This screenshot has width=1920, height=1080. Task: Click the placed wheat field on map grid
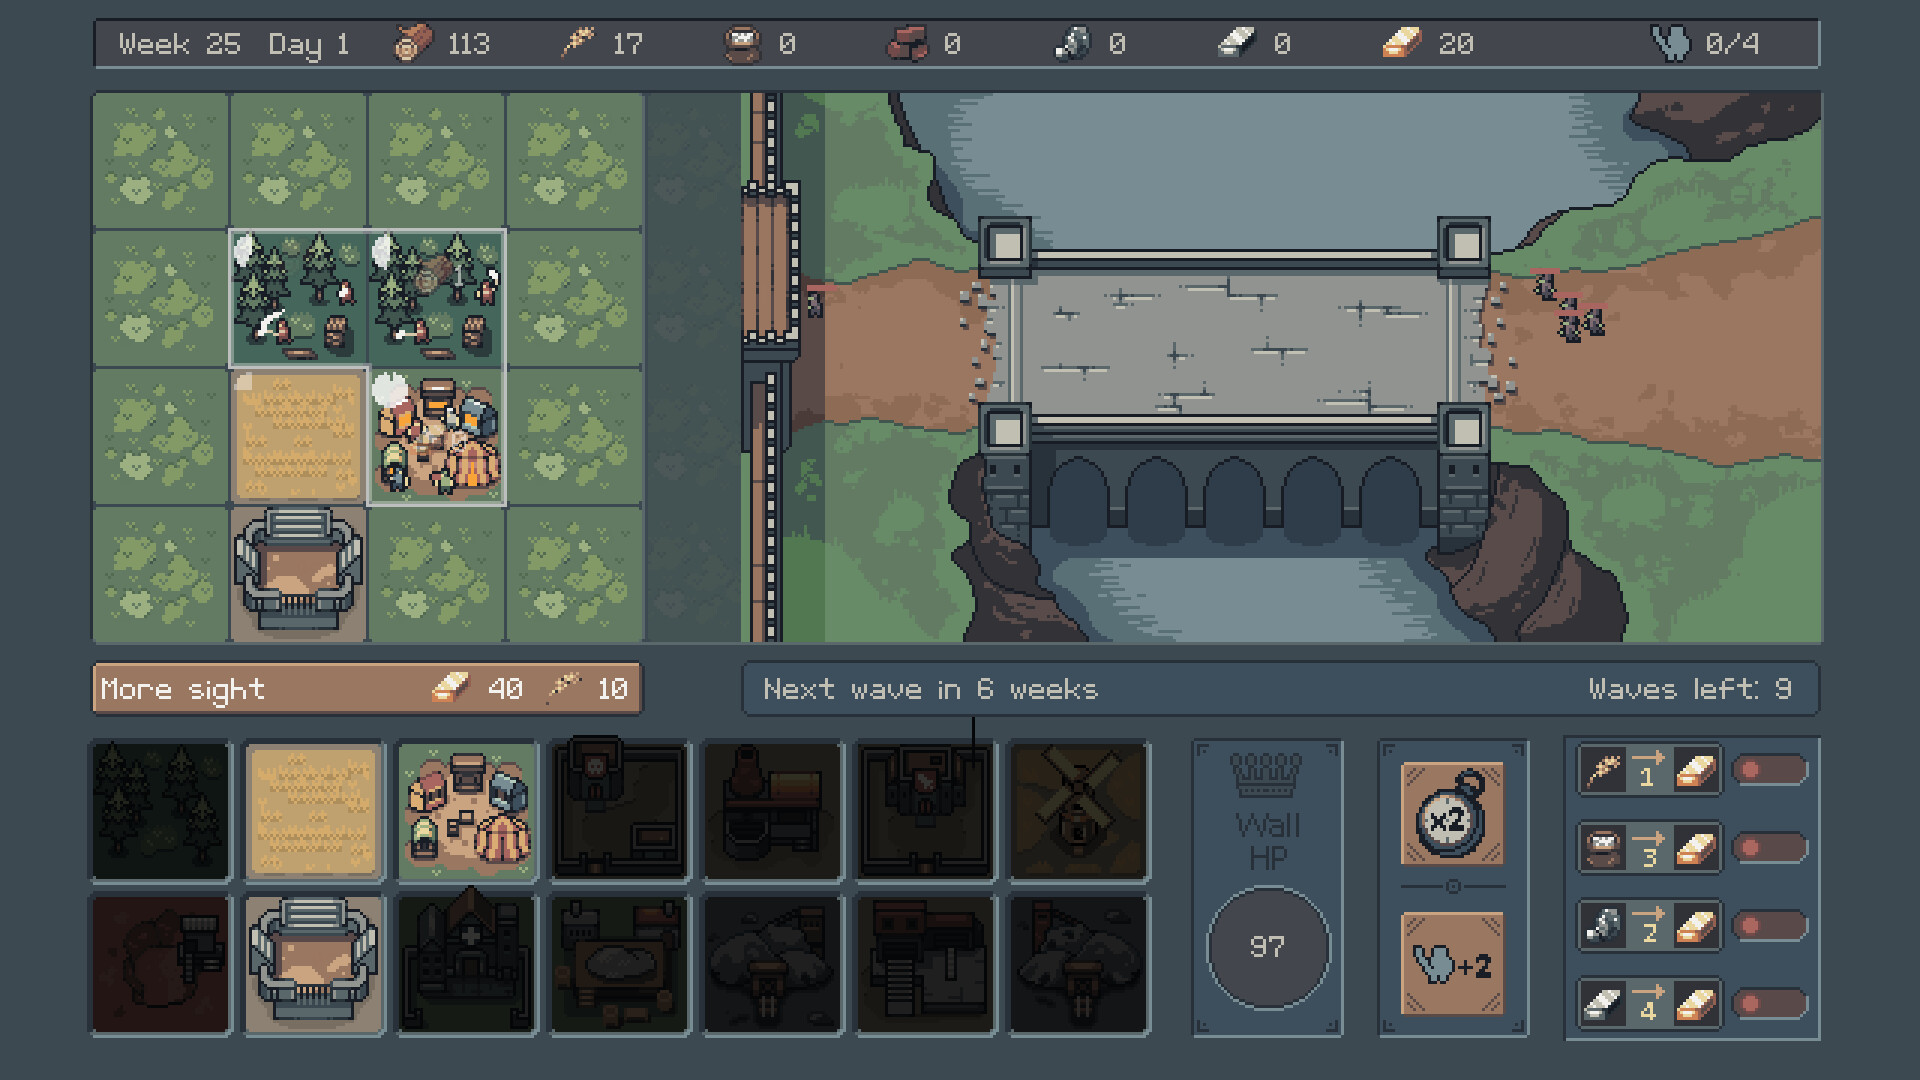pos(298,437)
